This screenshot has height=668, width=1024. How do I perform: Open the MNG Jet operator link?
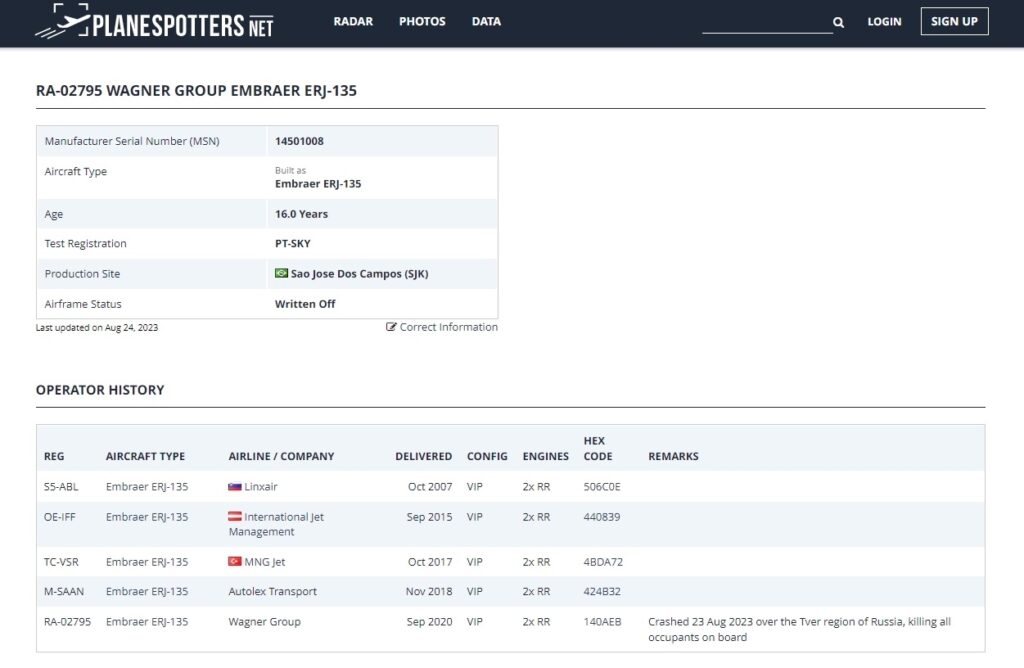[x=265, y=562]
